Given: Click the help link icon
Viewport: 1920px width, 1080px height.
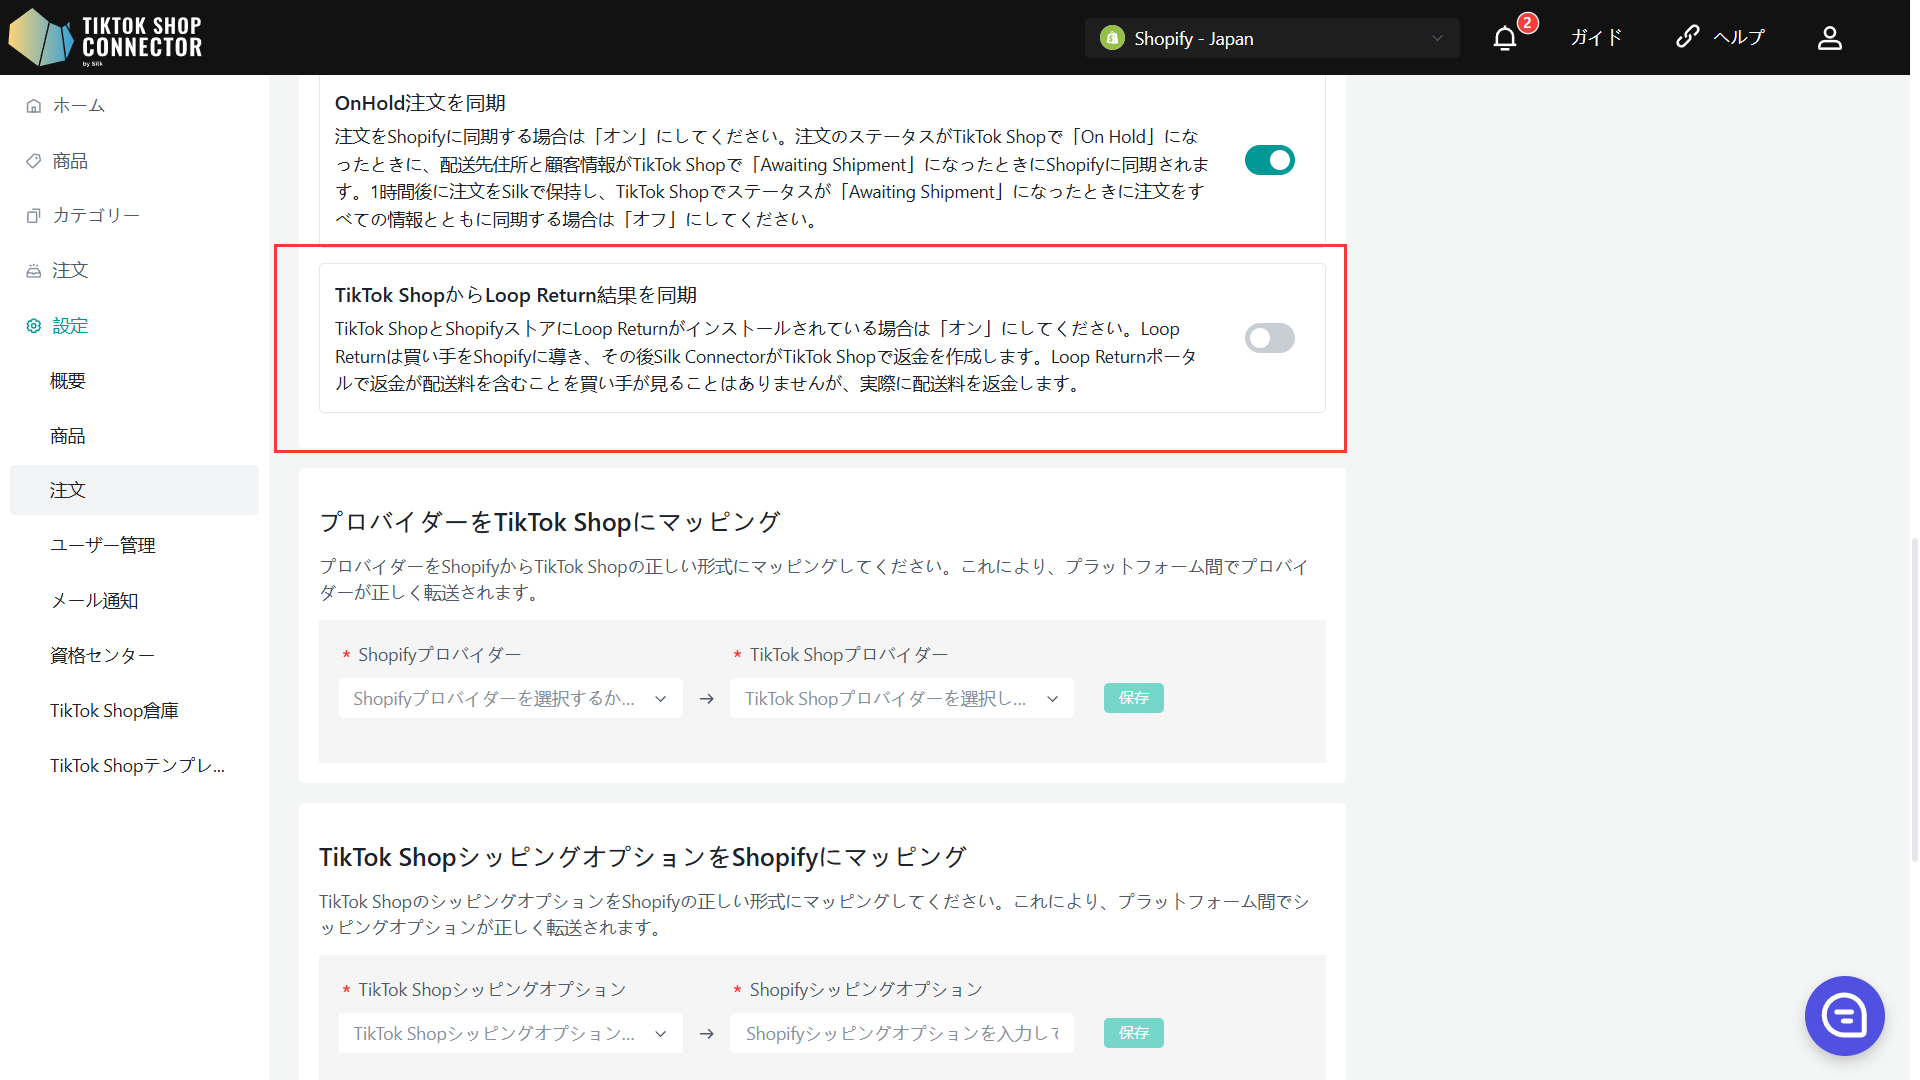Looking at the screenshot, I should pyautogui.click(x=1687, y=37).
